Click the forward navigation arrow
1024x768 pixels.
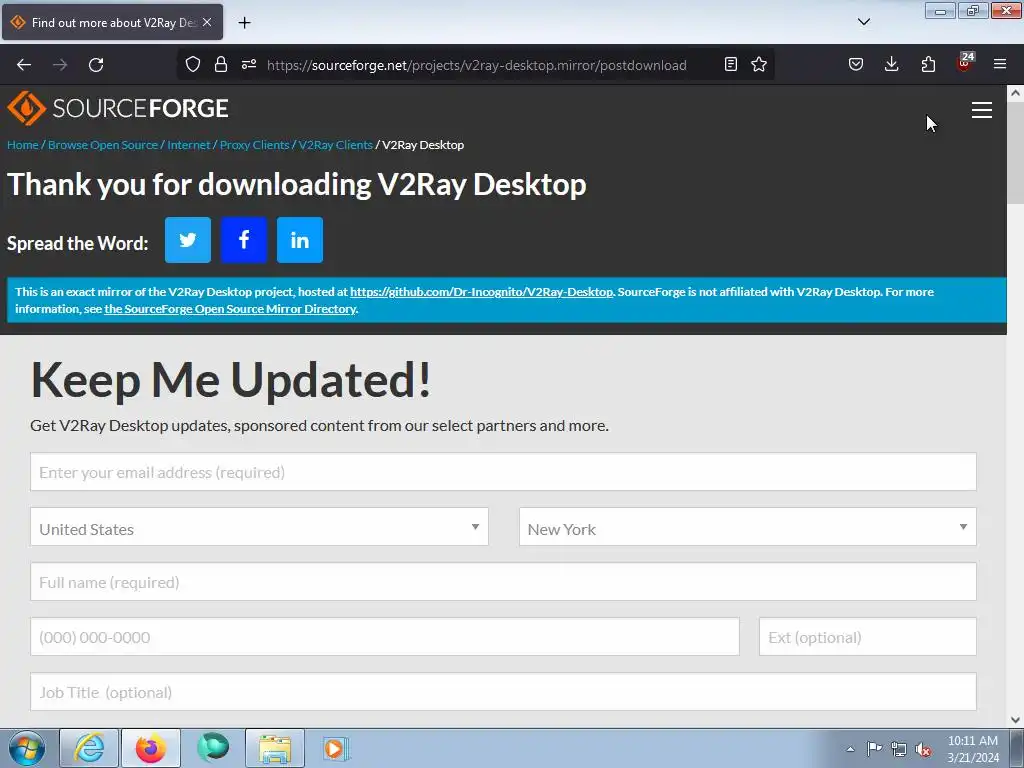click(60, 65)
